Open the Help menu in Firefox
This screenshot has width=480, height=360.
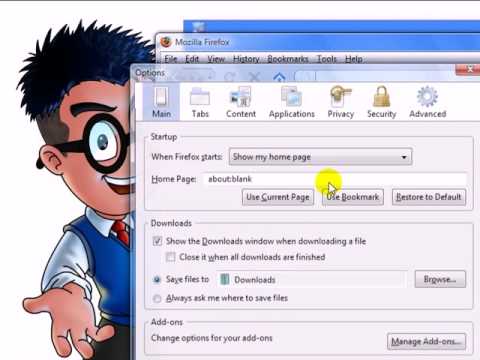point(354,59)
